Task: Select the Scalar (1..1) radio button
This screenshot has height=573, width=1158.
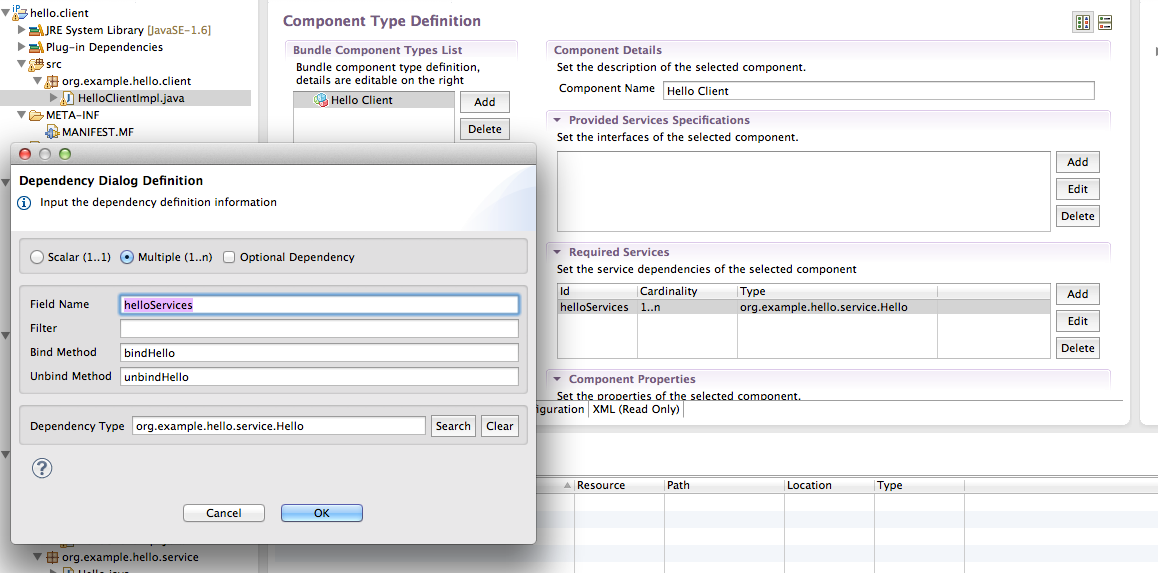Action: [37, 257]
